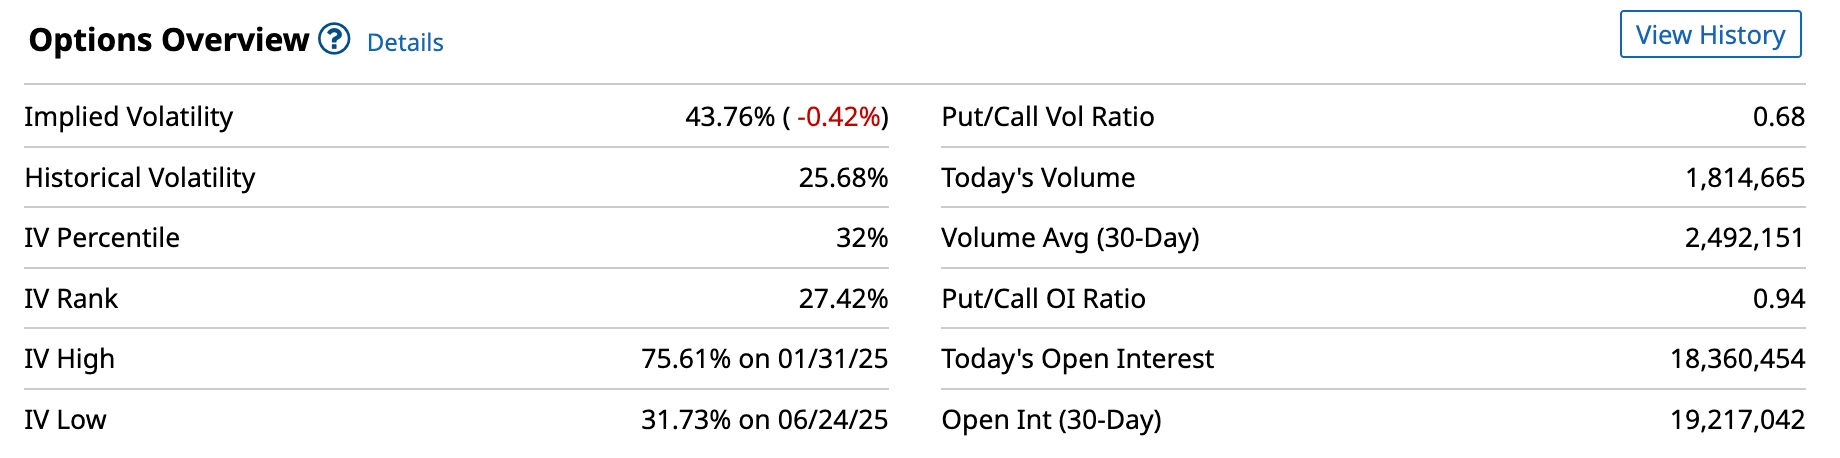1840x458 pixels.
Task: Select the Implied Volatility label
Action: coord(128,117)
